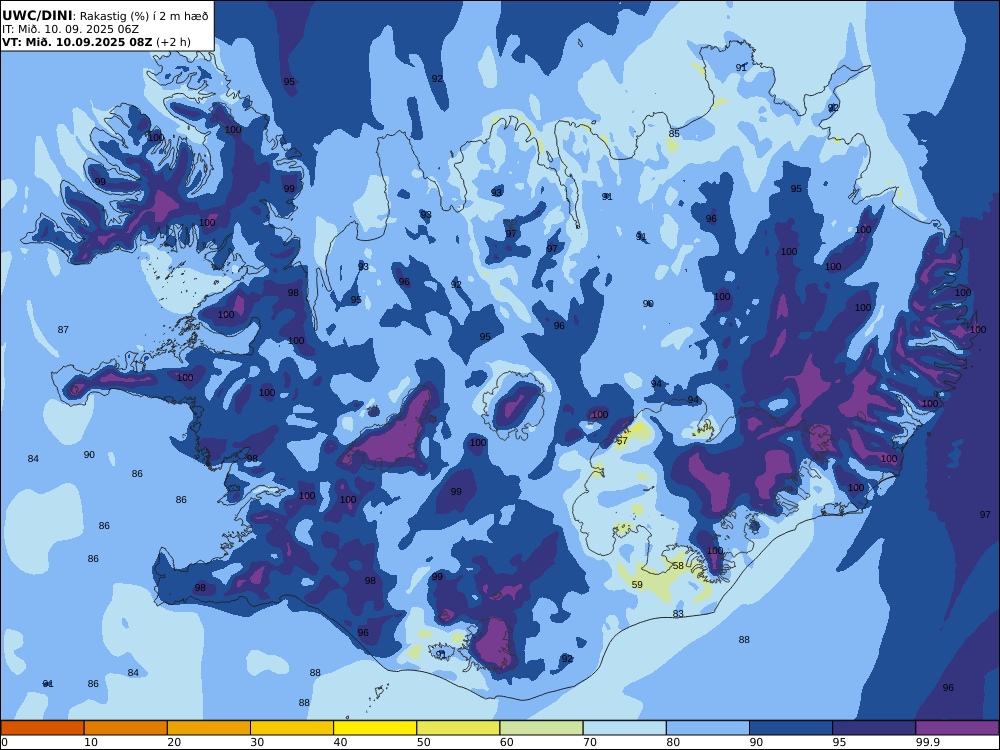This screenshot has height=750, width=1000.
Task: Pick the '40' tick label on the legend
Action: tap(341, 742)
